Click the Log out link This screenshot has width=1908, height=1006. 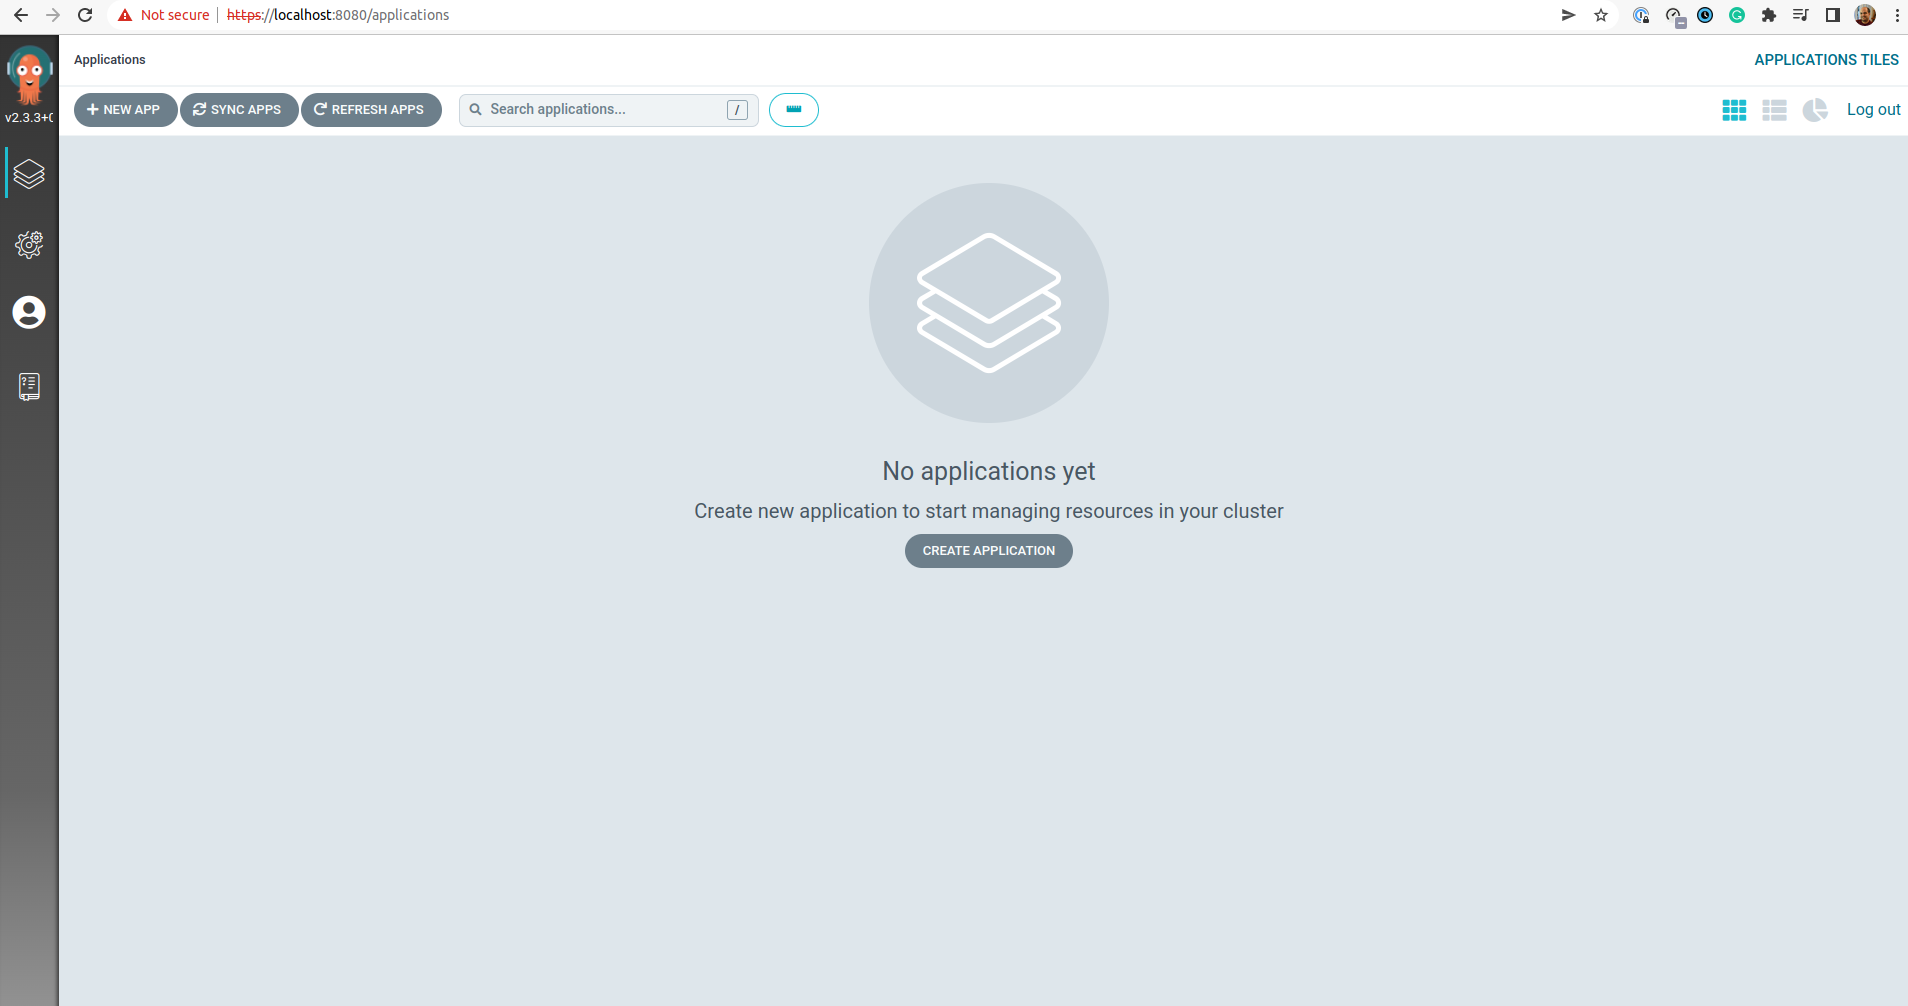click(x=1873, y=110)
